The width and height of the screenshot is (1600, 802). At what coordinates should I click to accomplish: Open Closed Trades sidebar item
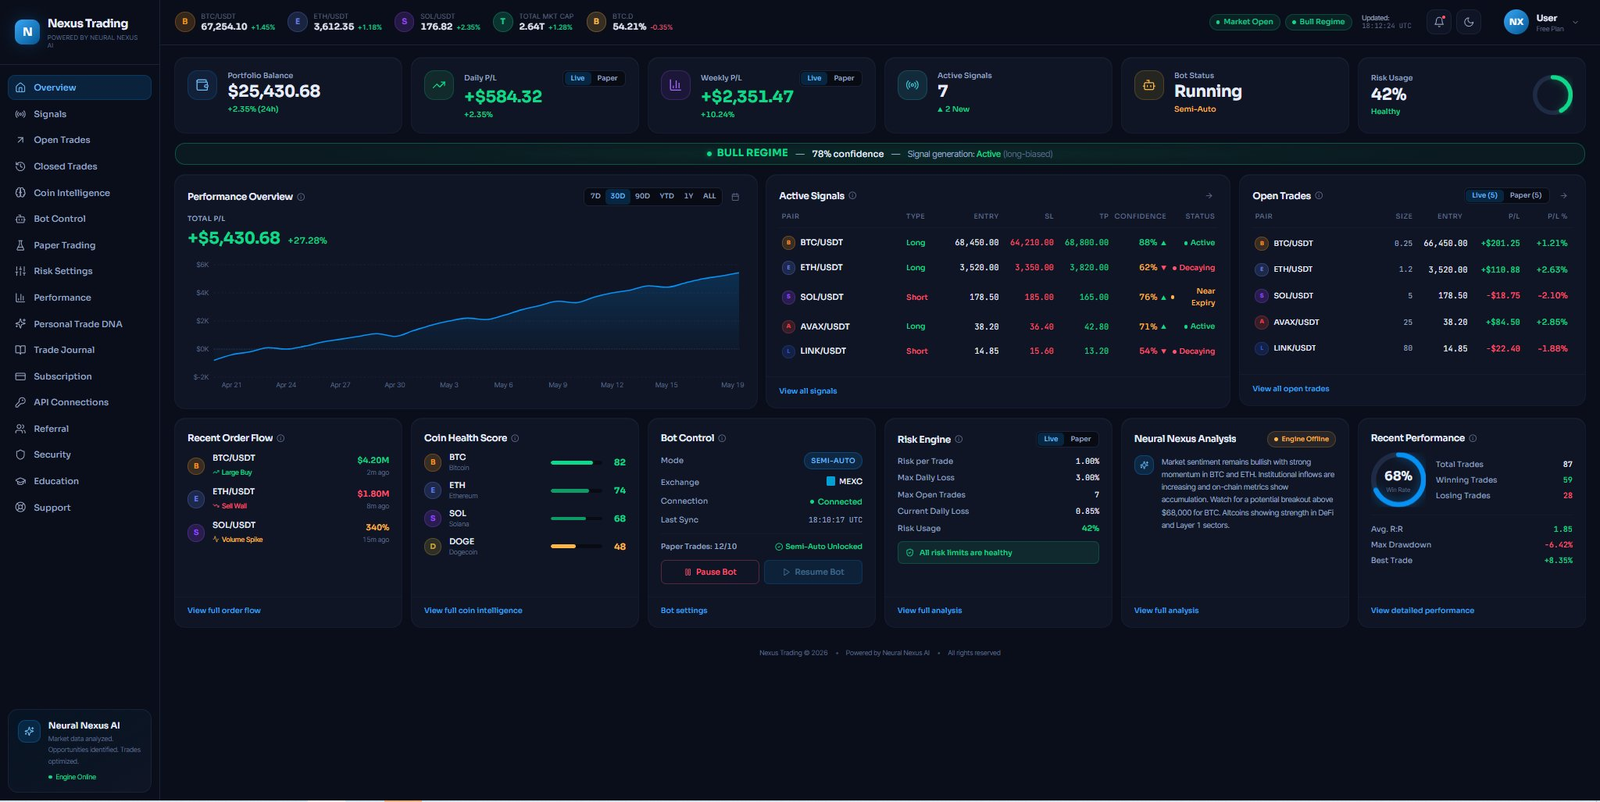[80, 166]
